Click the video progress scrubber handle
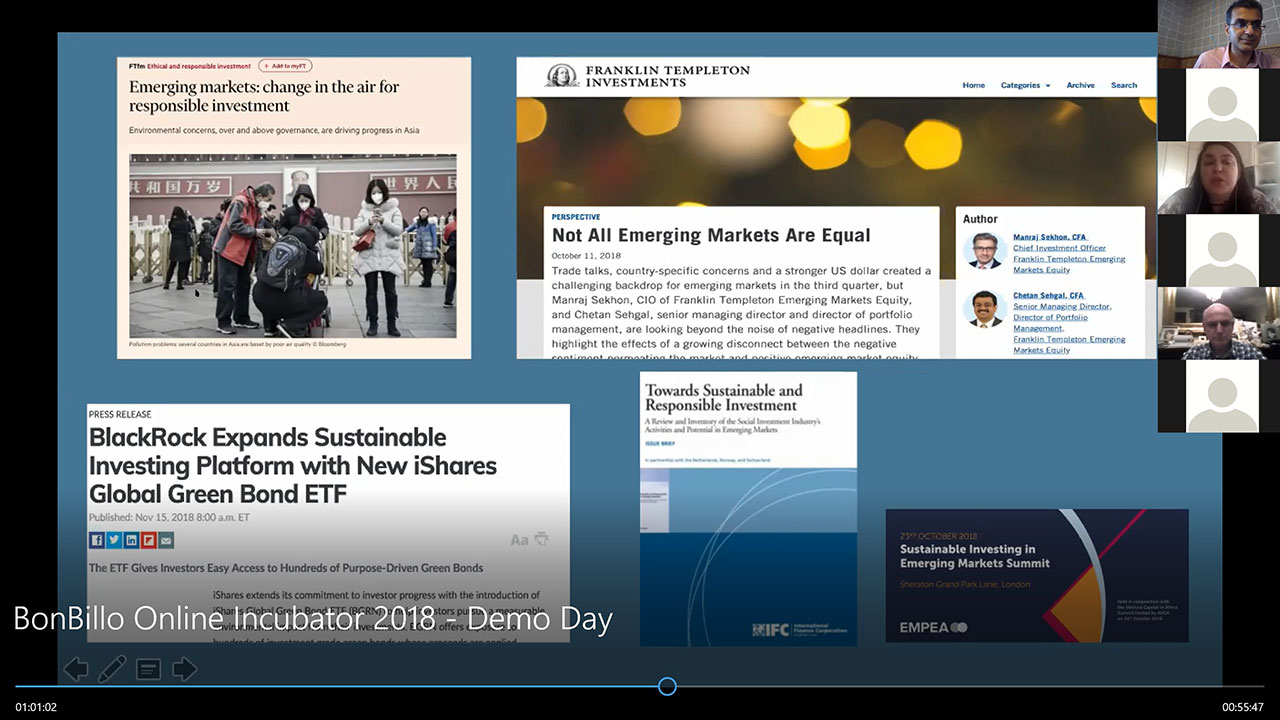Screen dimensions: 1280x720 pos(667,686)
